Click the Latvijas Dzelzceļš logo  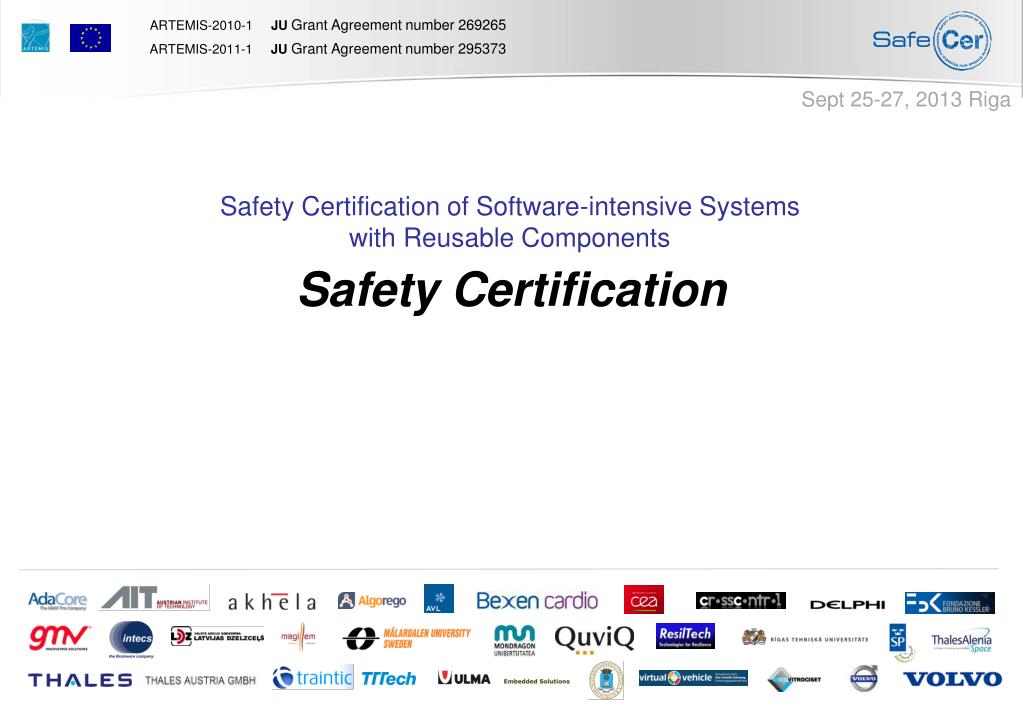pos(217,636)
